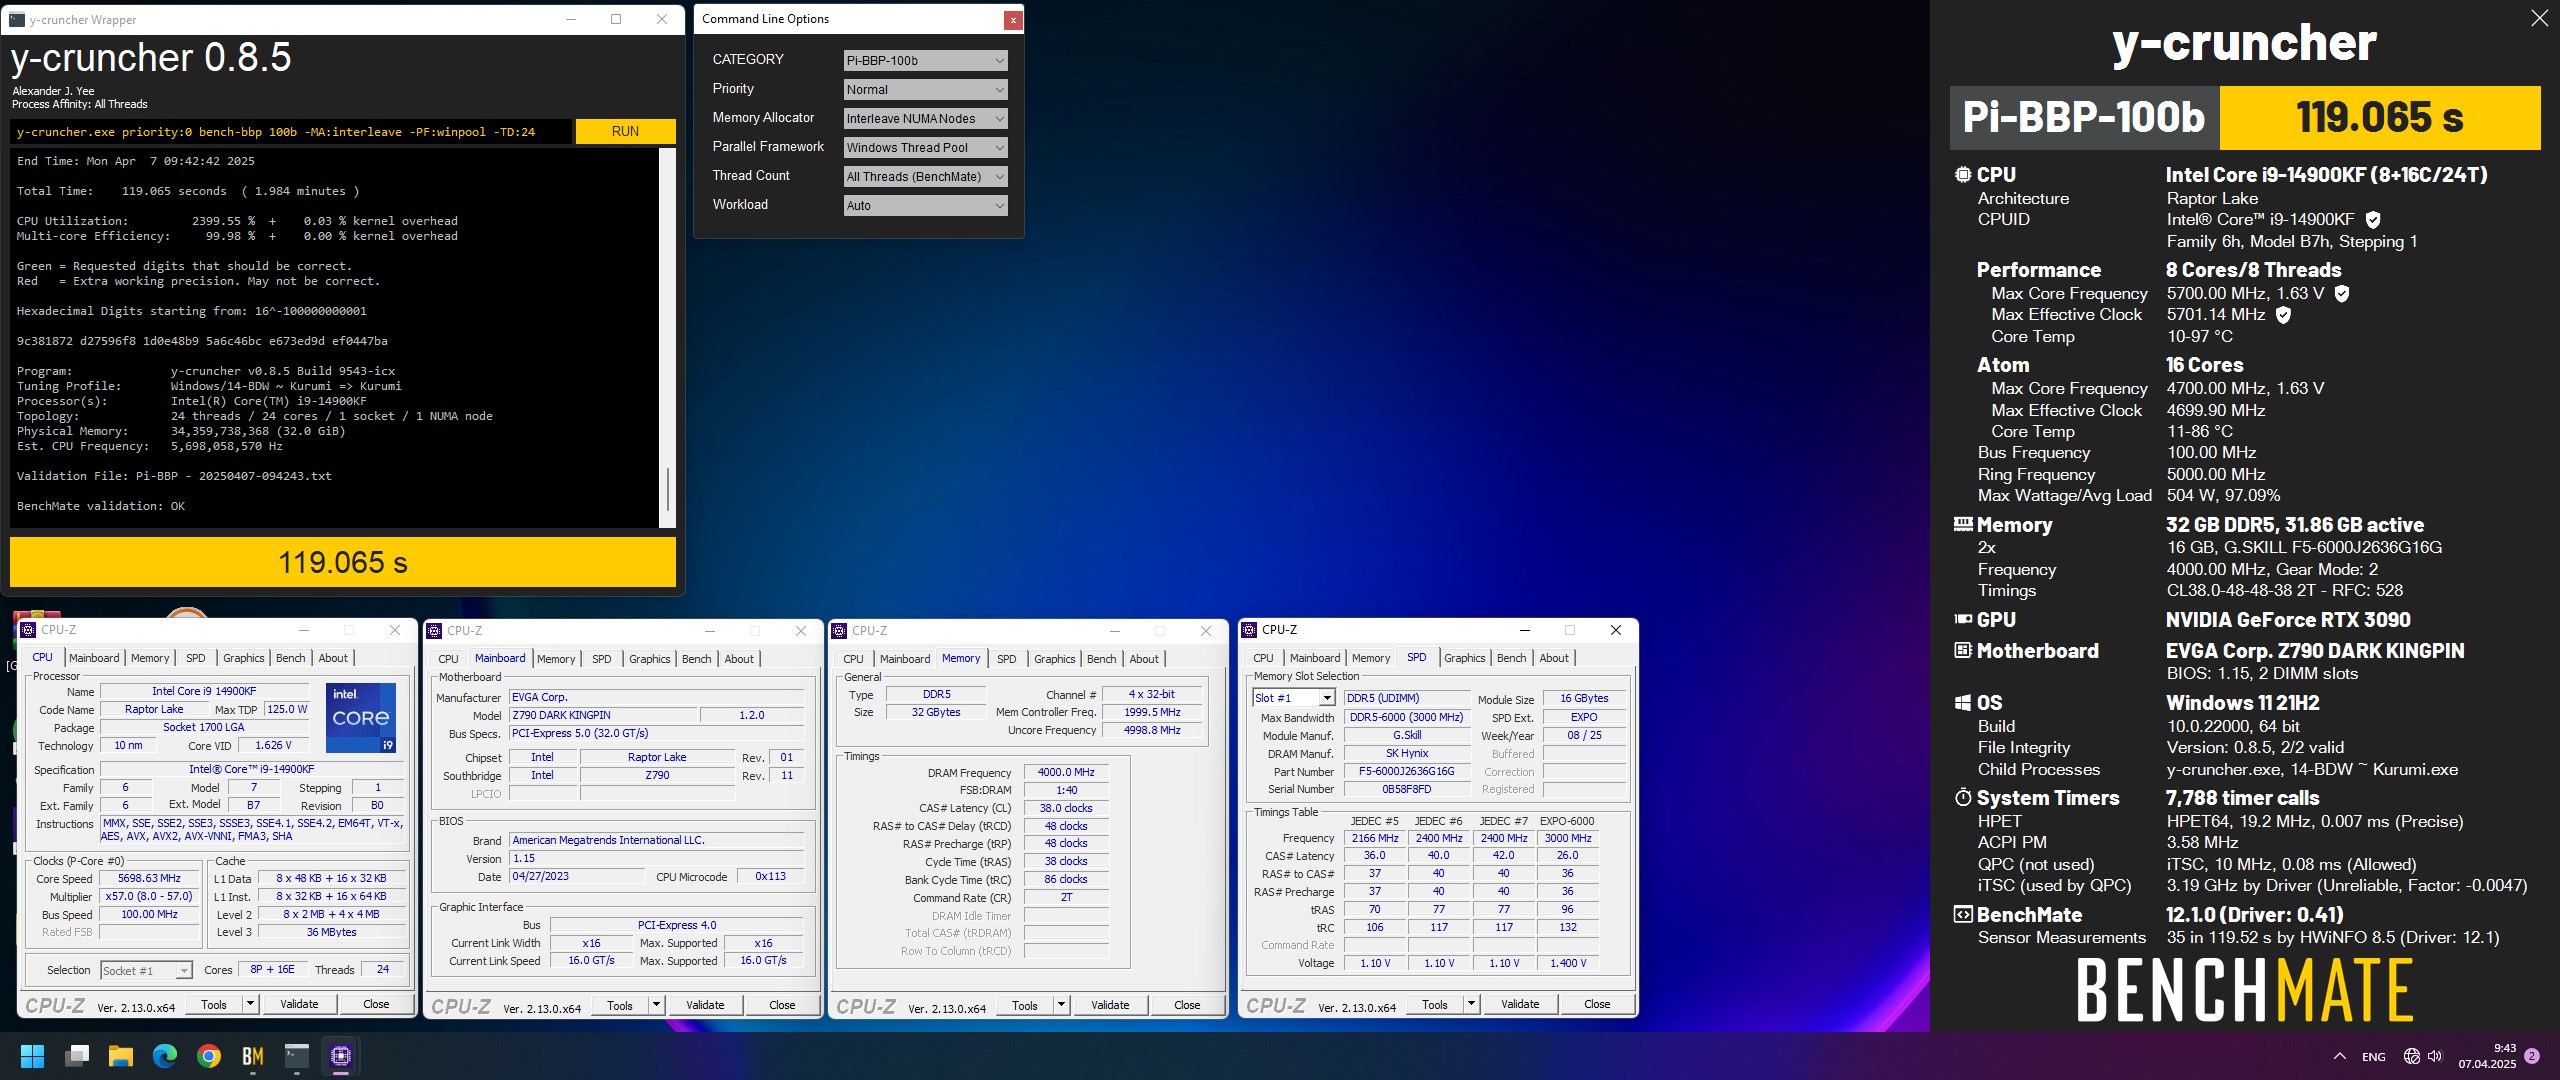Click DRAM Frequency value 4000.0 MHz
This screenshot has height=1080, width=2560.
1065,772
